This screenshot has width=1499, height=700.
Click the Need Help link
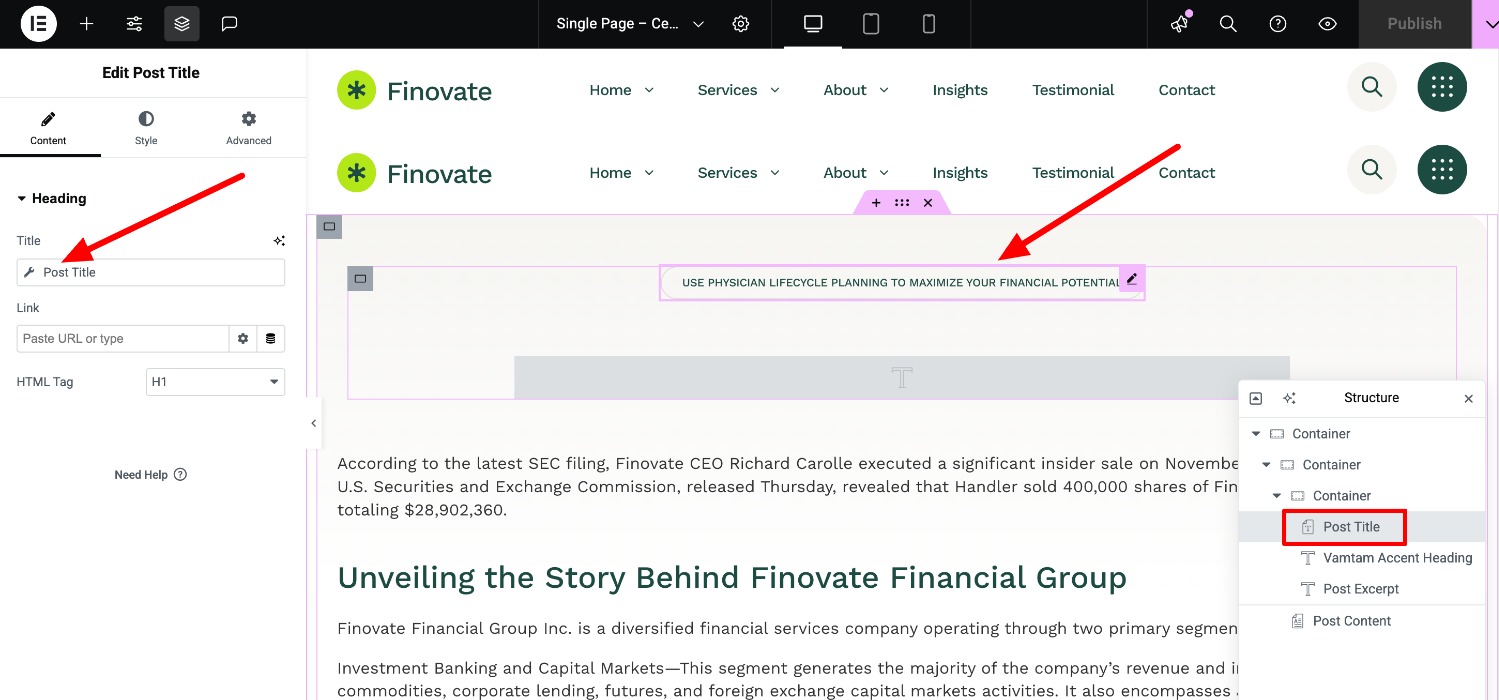[x=150, y=475]
